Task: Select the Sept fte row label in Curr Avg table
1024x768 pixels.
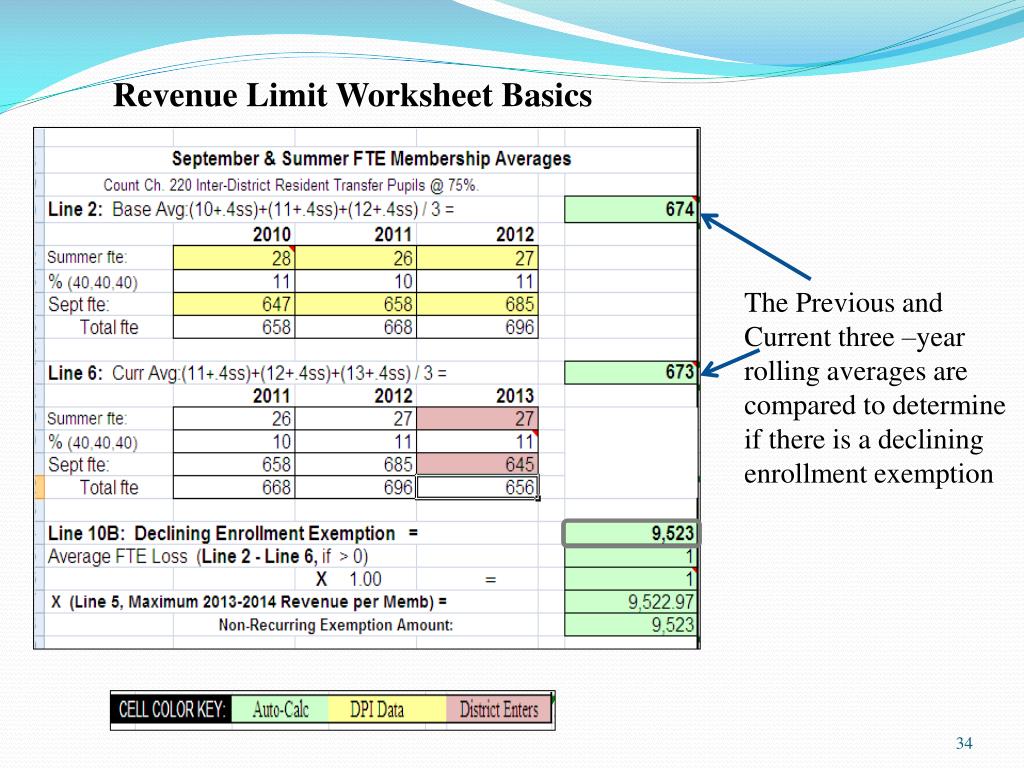Action: pos(78,465)
